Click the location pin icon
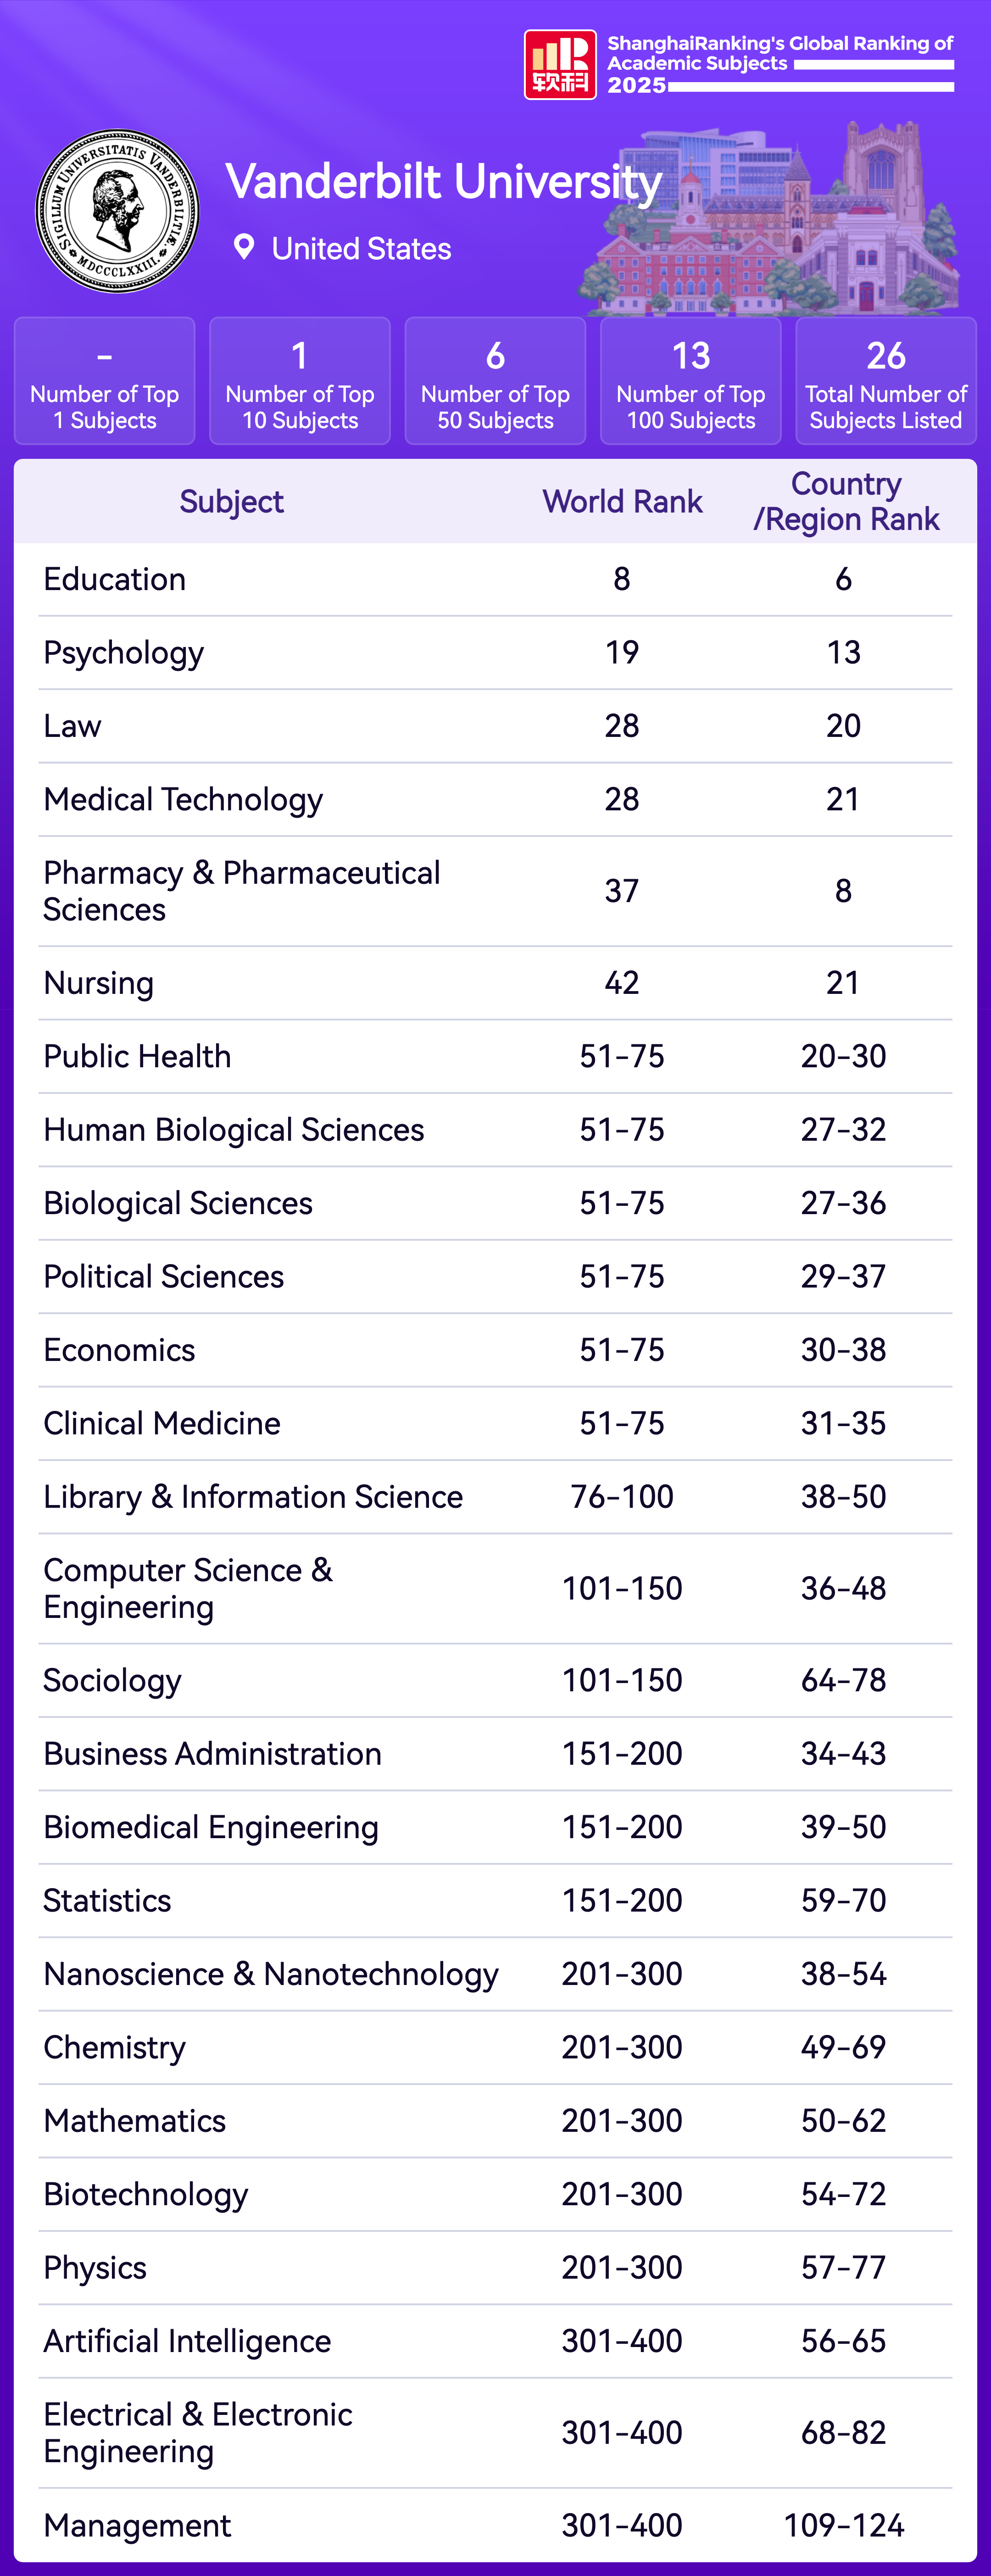 coord(243,247)
